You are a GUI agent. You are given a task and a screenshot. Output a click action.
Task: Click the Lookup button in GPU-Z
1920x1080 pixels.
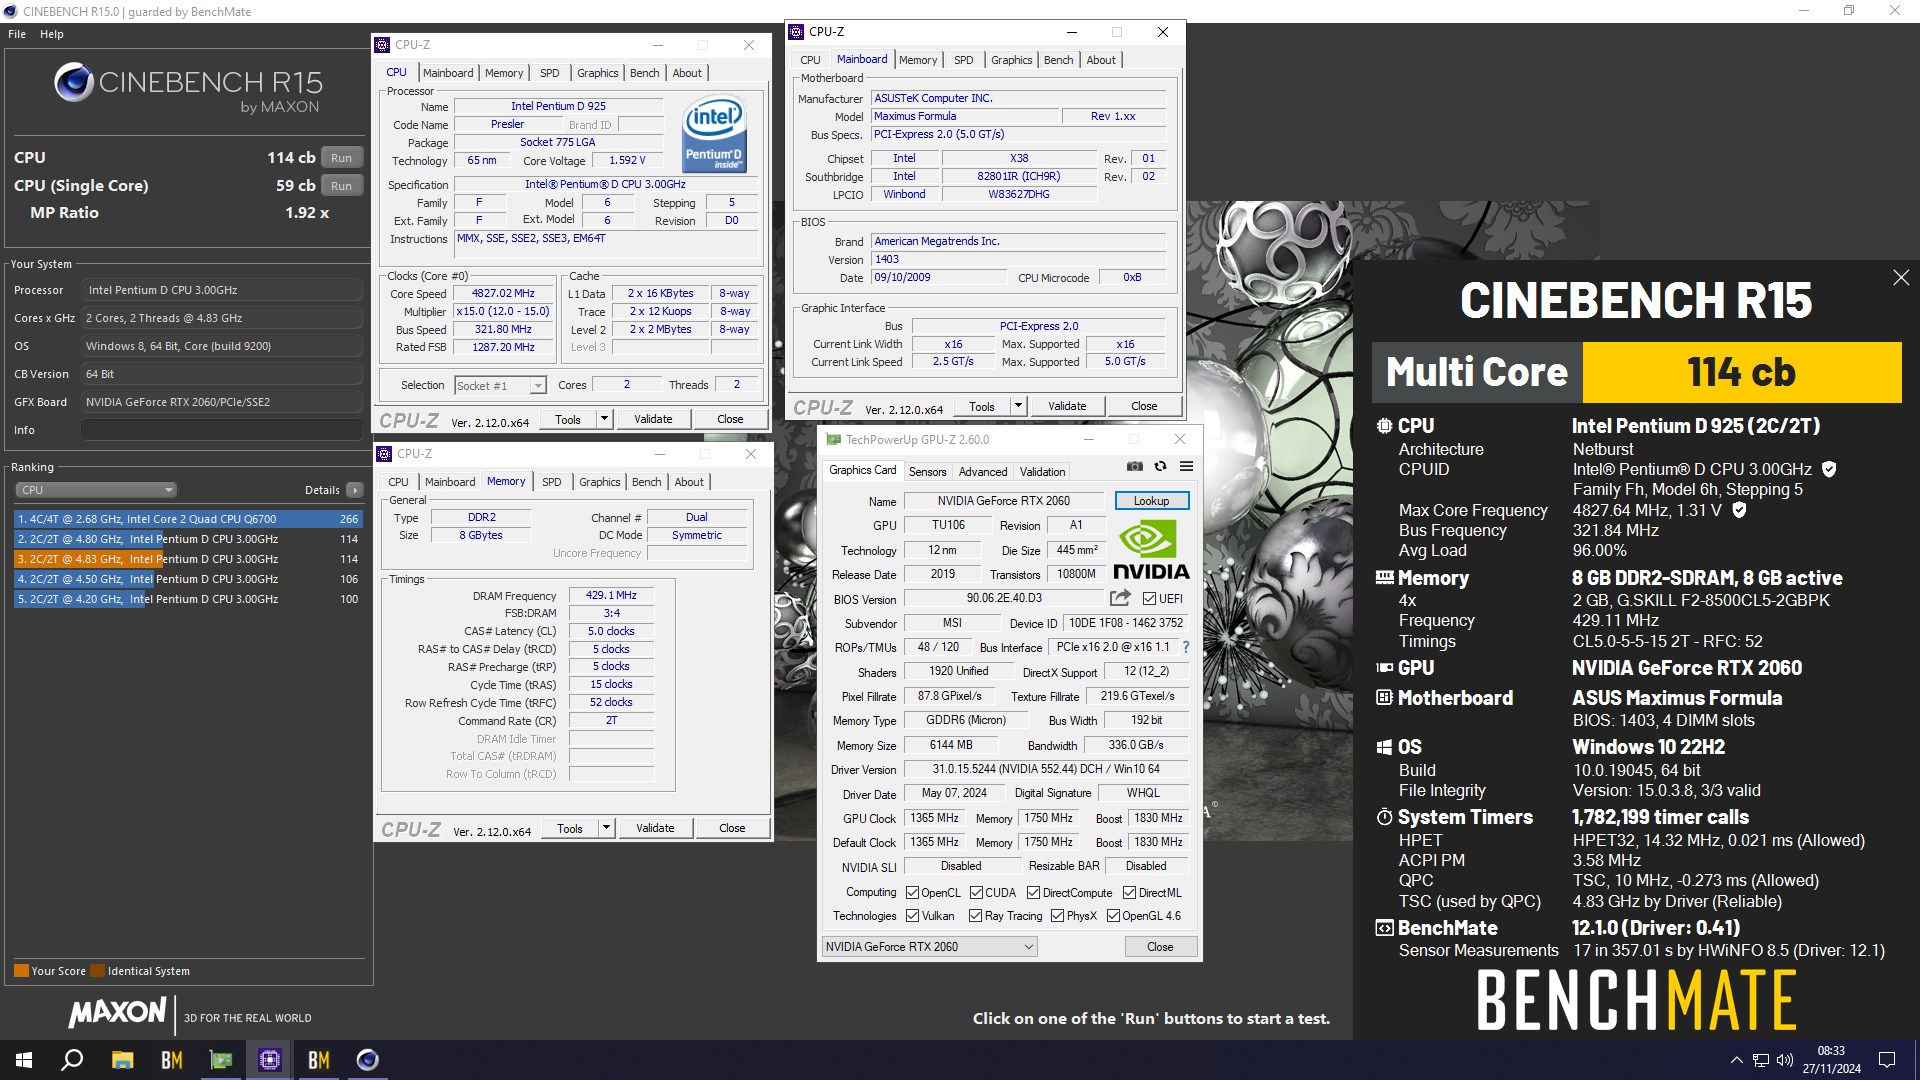click(x=1151, y=501)
